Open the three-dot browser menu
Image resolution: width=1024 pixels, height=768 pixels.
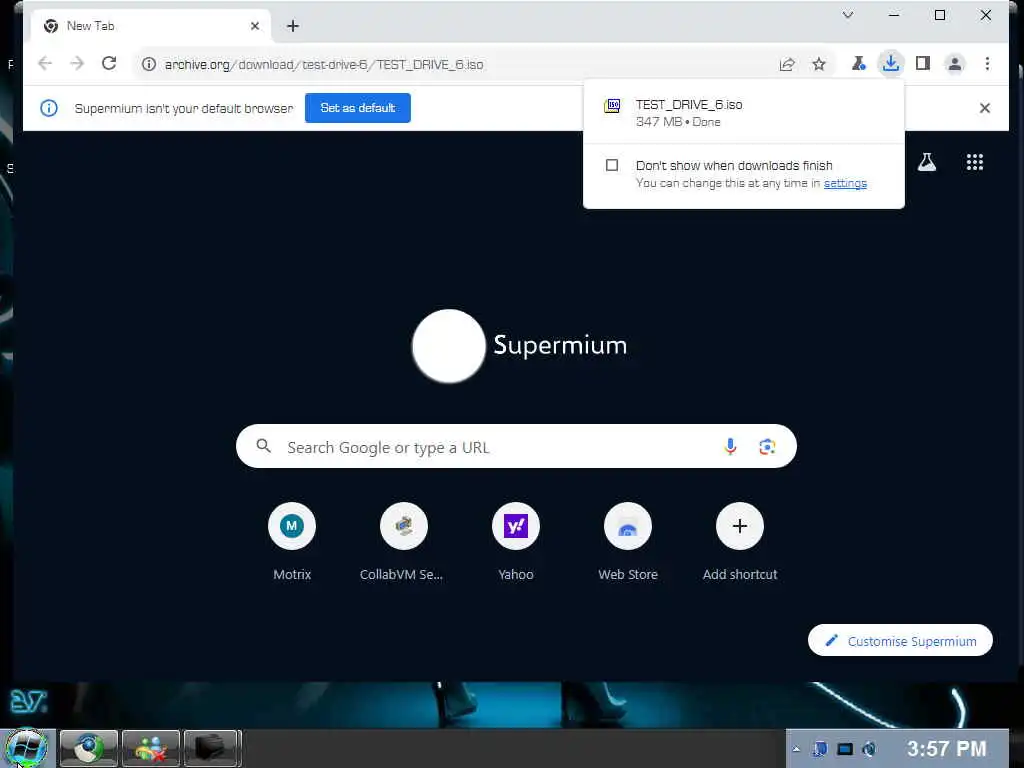click(x=987, y=63)
